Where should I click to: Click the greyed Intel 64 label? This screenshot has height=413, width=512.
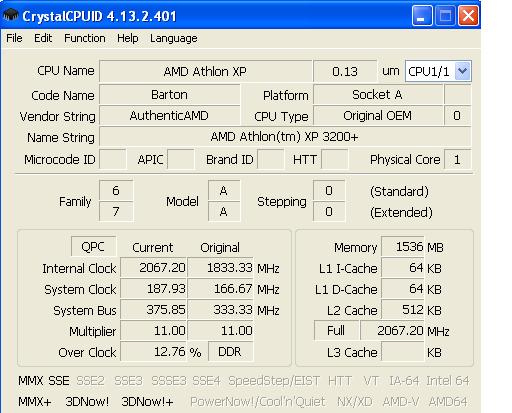coord(448,381)
